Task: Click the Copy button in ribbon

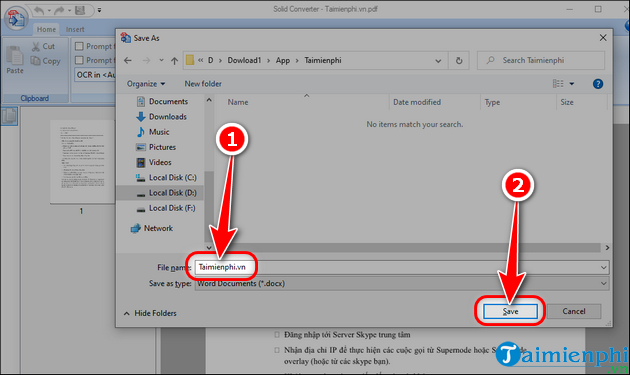Action: (46, 61)
